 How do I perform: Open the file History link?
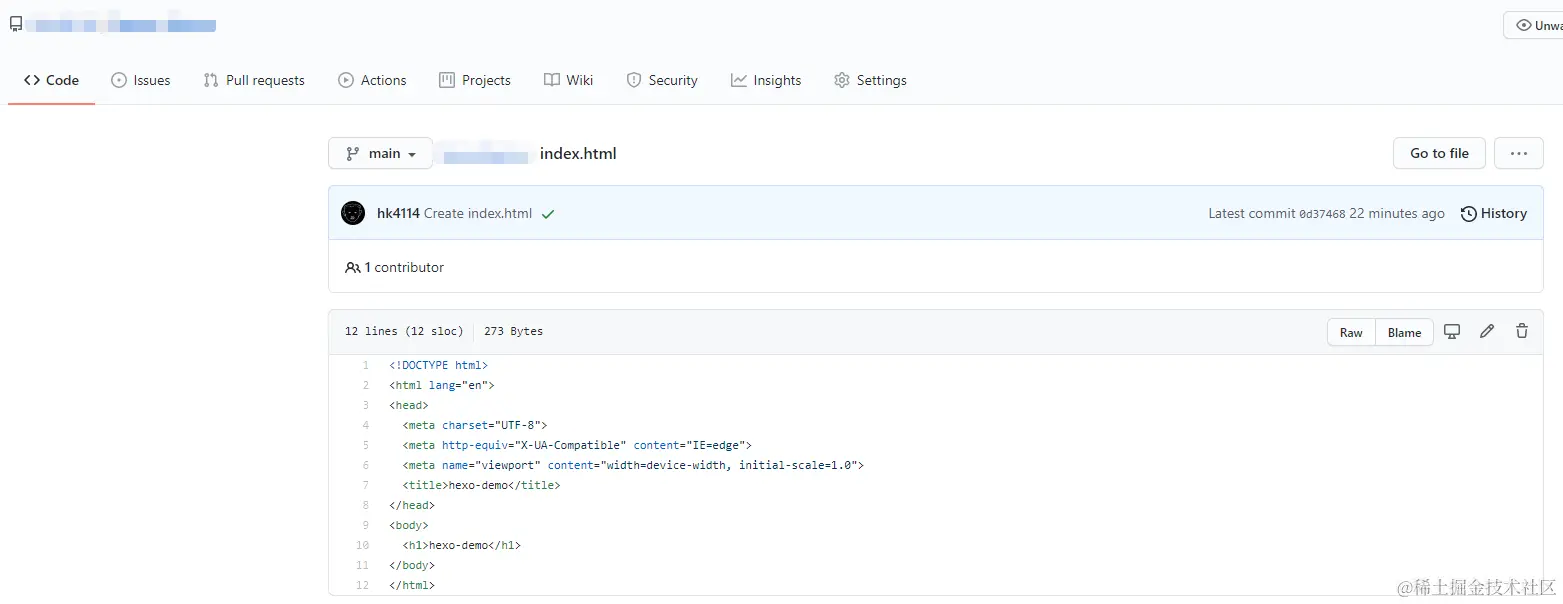tap(1494, 213)
